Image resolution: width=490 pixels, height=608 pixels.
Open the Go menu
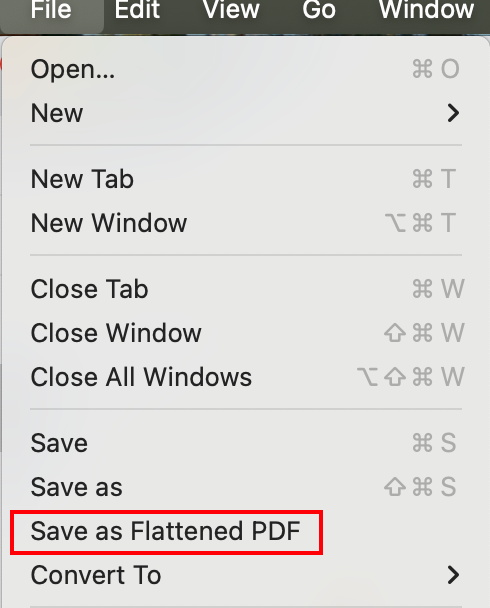pyautogui.click(x=319, y=9)
